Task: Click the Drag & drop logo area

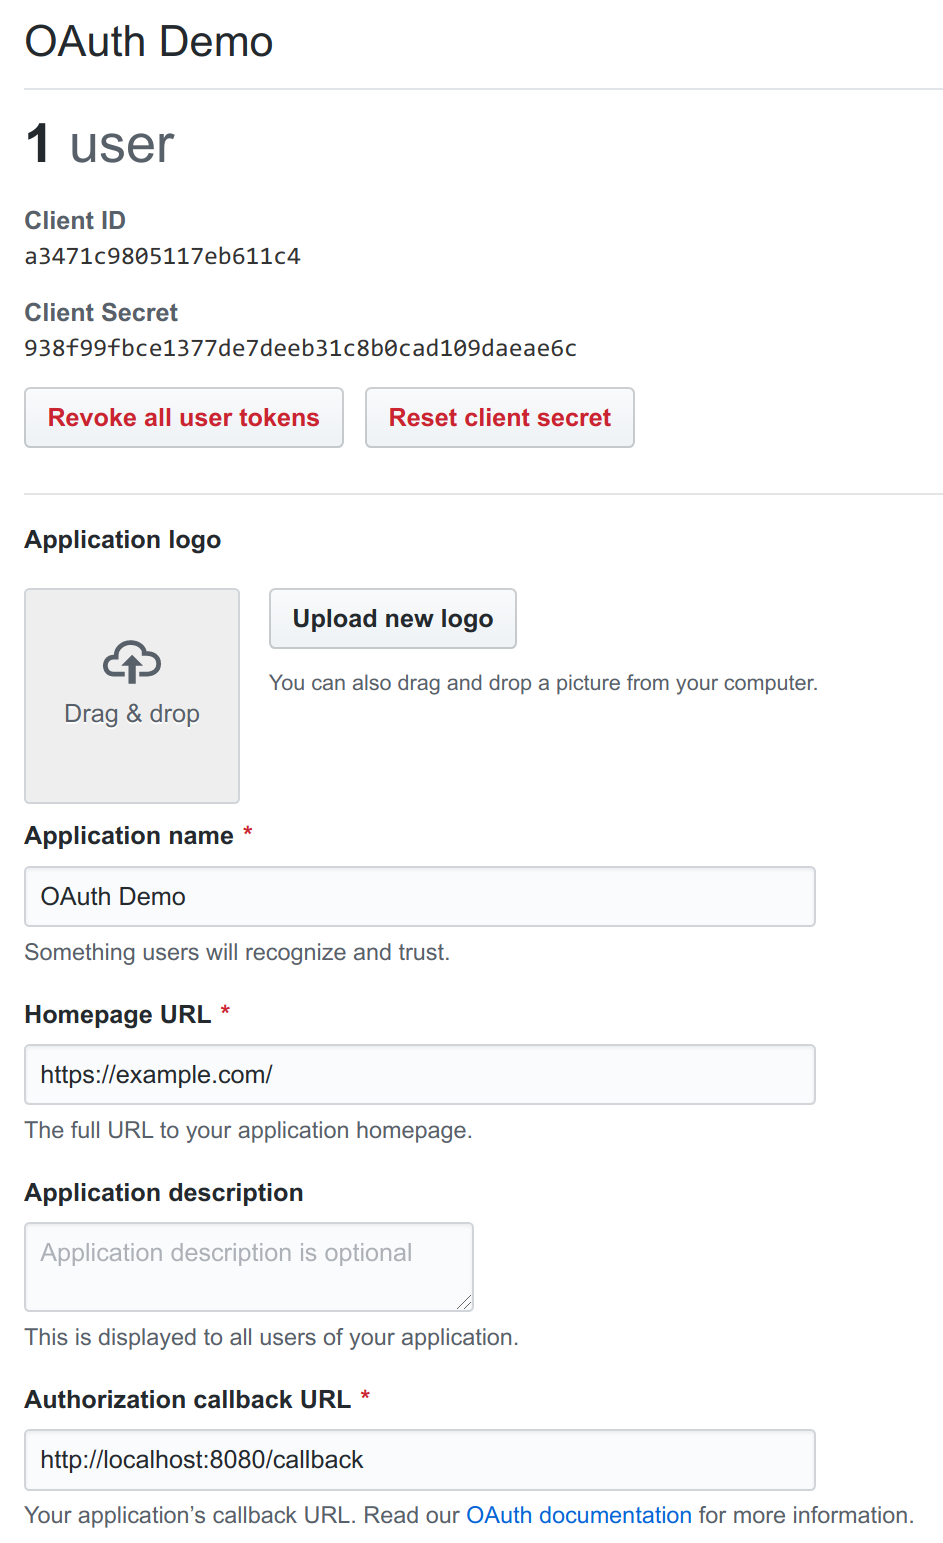Action: [132, 696]
